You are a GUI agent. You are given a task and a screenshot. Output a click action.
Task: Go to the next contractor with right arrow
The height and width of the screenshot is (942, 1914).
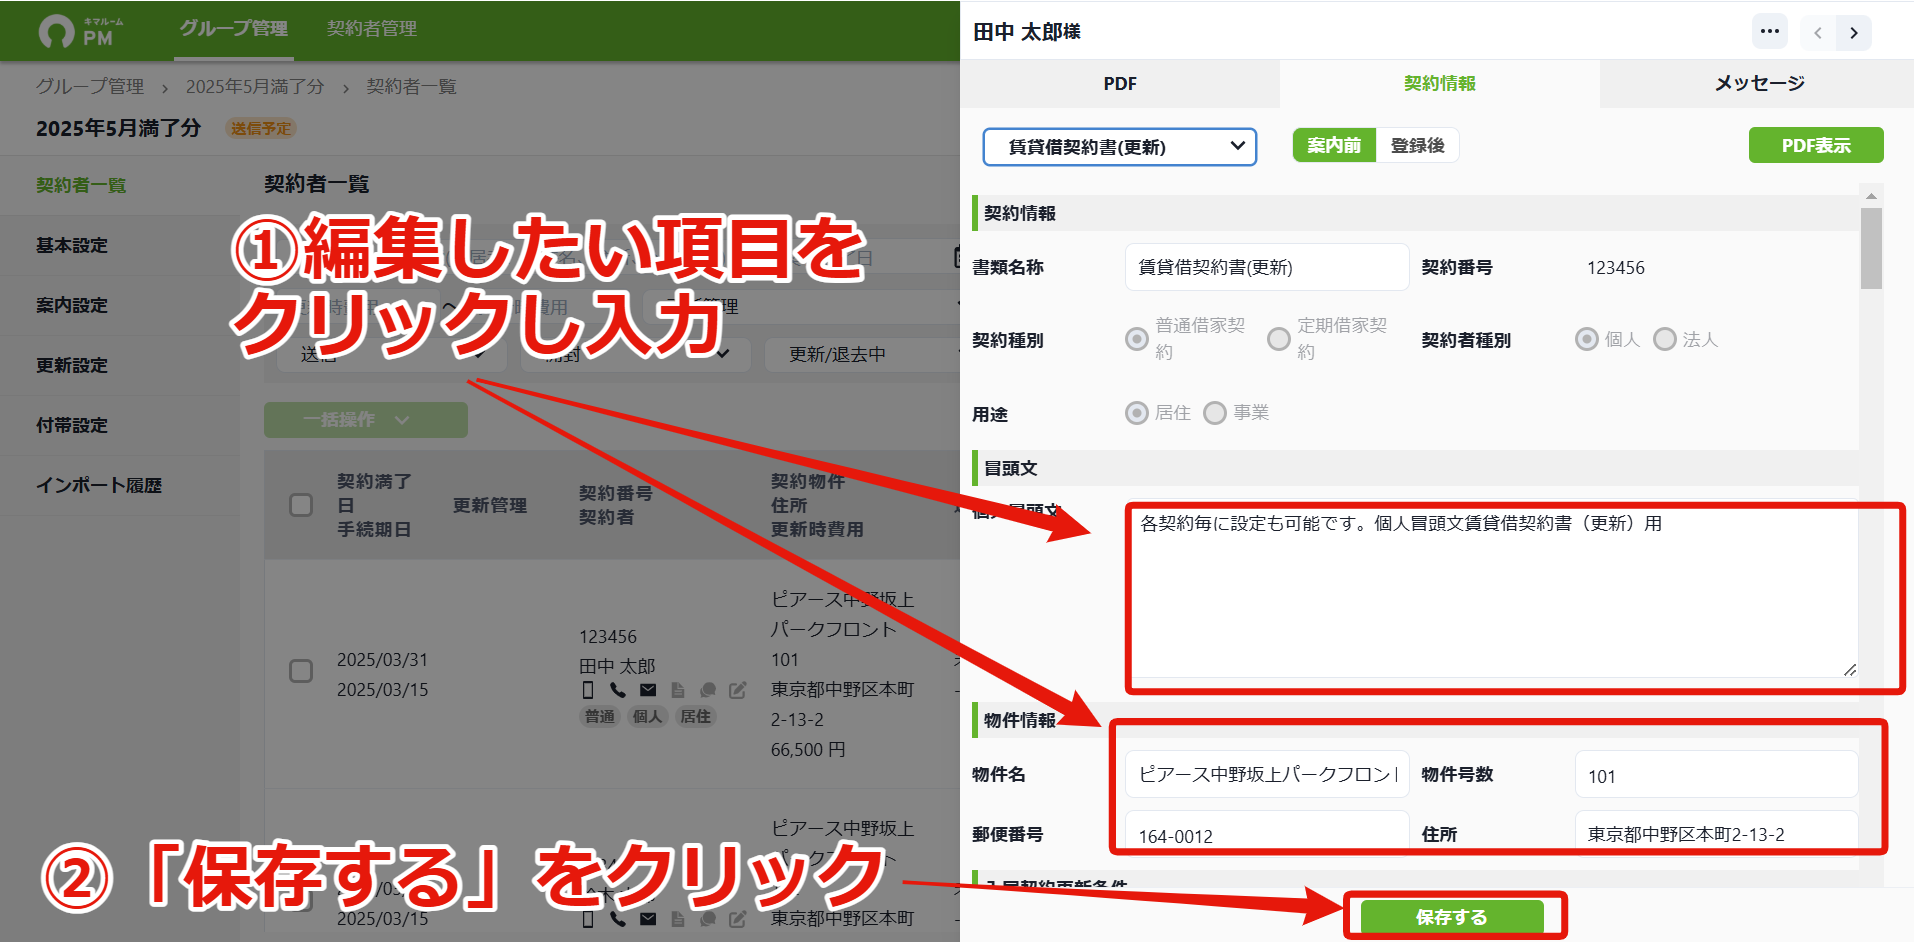click(x=1854, y=33)
